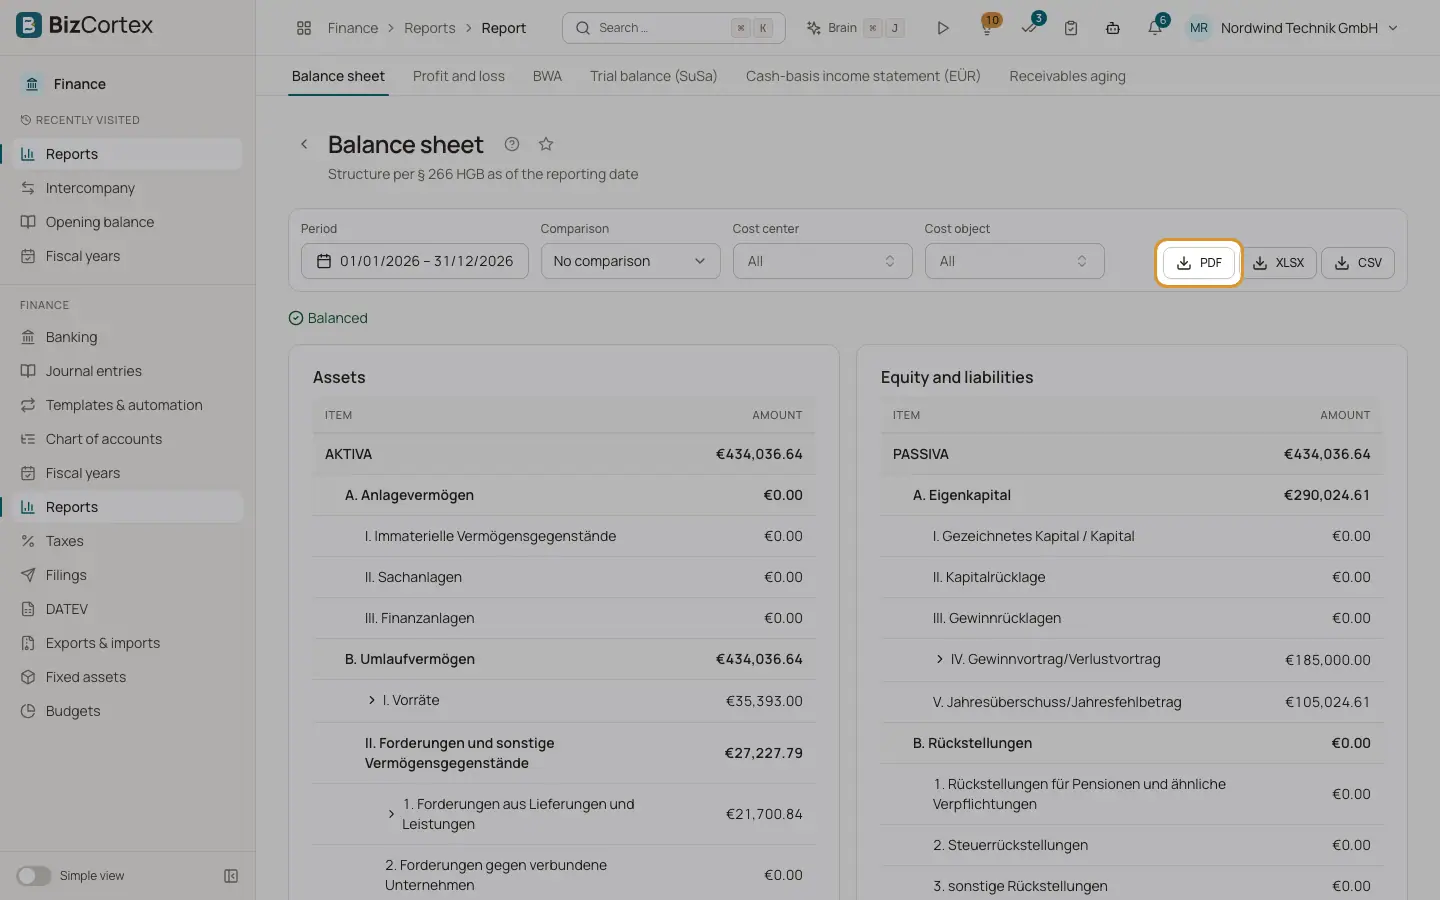Click the Finance breadcrumb link

(x=353, y=28)
